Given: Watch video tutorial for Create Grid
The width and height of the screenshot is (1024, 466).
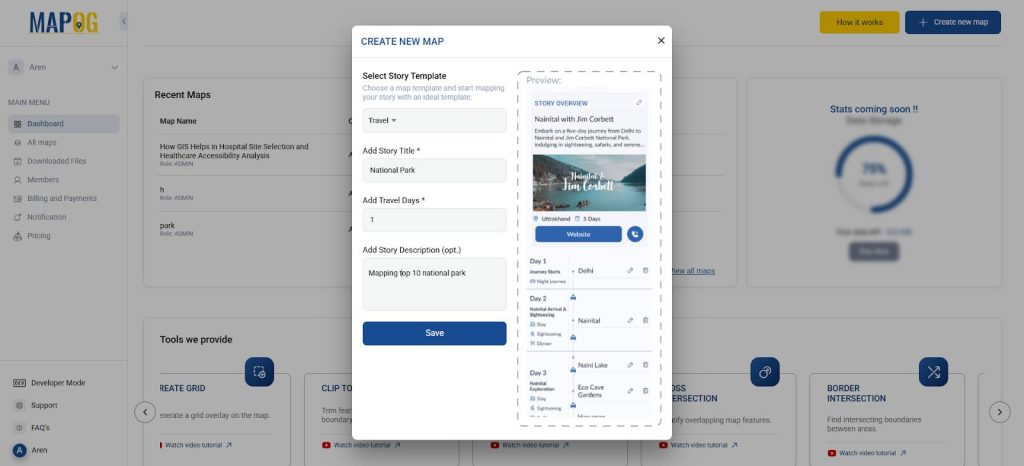Looking at the screenshot, I should [196, 445].
